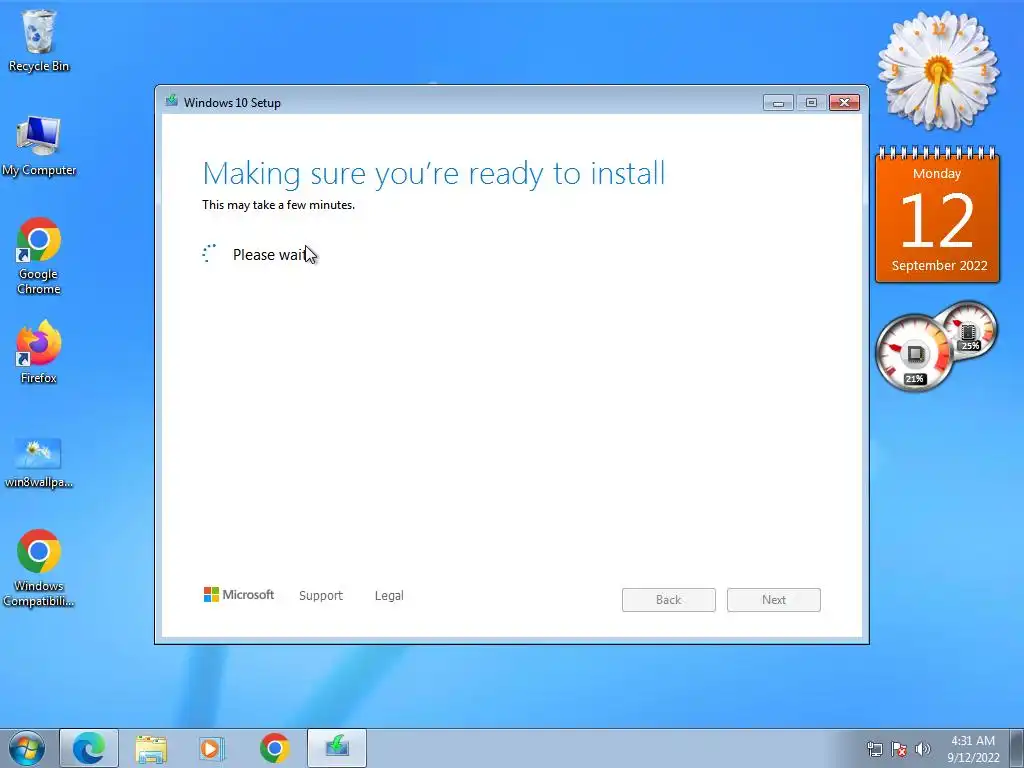Click the 'This may take a few minutes.' text
Viewport: 1024px width, 768px height.
pyautogui.click(x=278, y=205)
